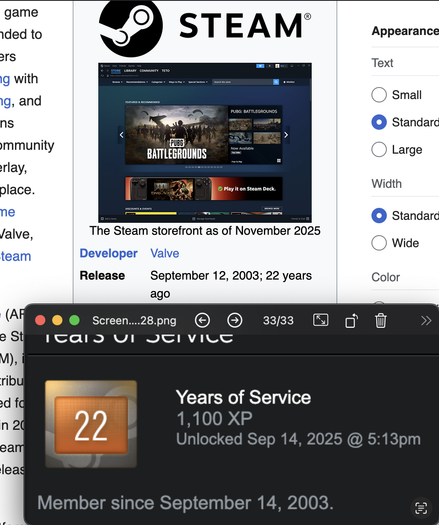Click the '1,100 XP' text
This screenshot has height=525, width=439.
(x=214, y=419)
